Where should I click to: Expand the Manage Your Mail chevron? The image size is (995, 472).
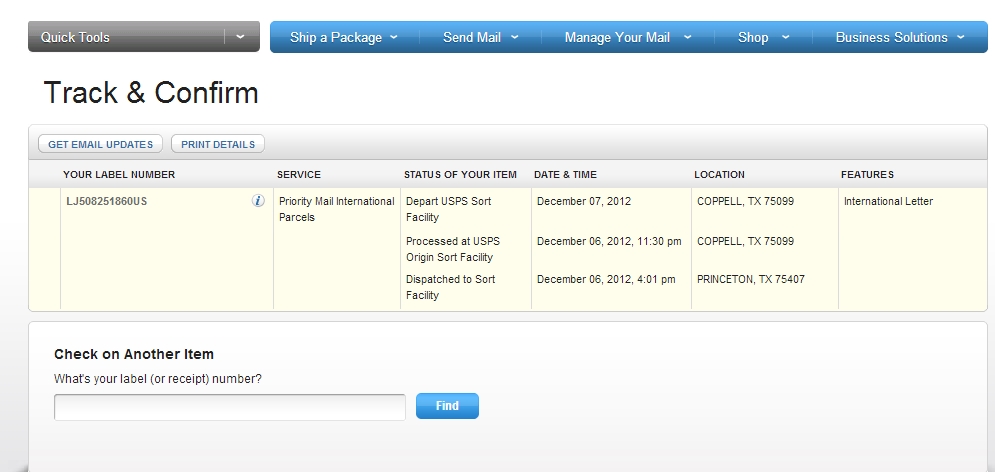[687, 37]
